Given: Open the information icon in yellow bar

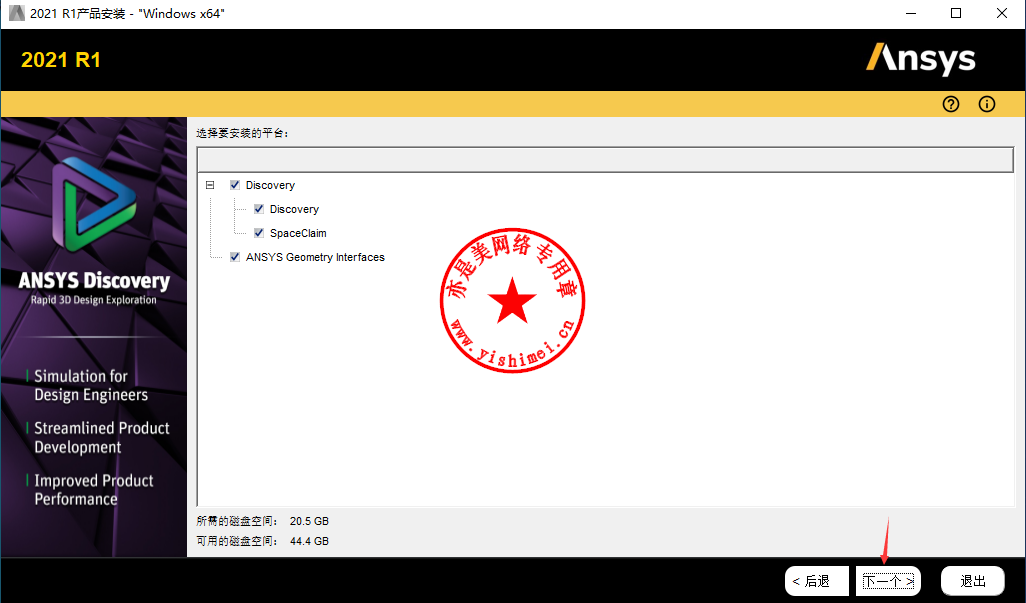Looking at the screenshot, I should pyautogui.click(x=987, y=104).
